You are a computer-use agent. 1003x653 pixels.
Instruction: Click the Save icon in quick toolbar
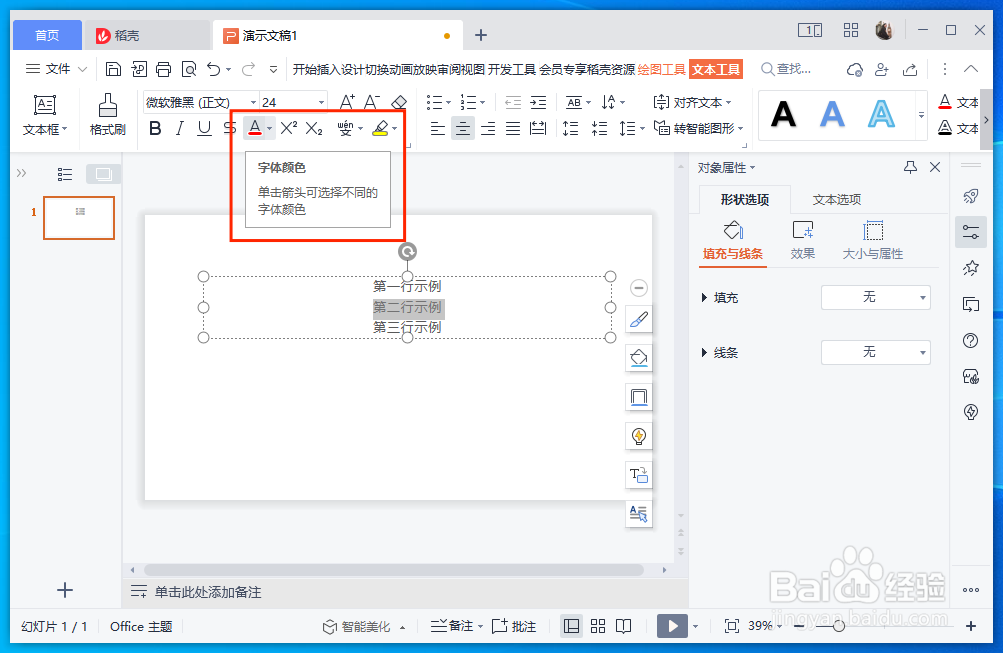[x=113, y=69]
